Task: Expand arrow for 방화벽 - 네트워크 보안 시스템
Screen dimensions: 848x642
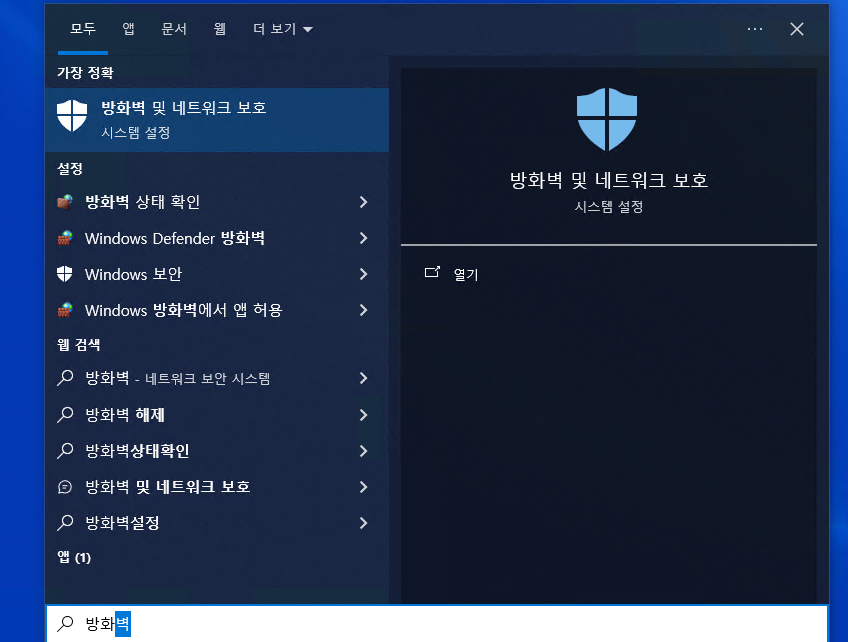Action: pyautogui.click(x=363, y=378)
